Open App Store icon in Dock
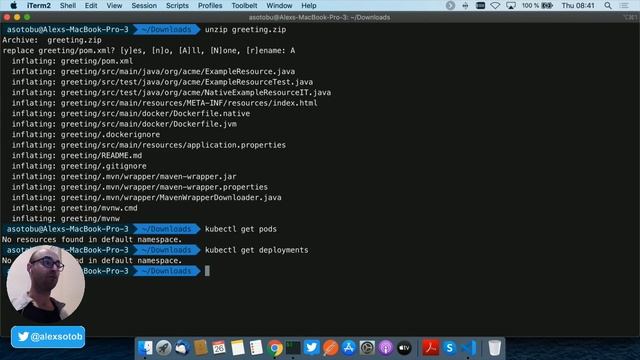 tap(349, 348)
